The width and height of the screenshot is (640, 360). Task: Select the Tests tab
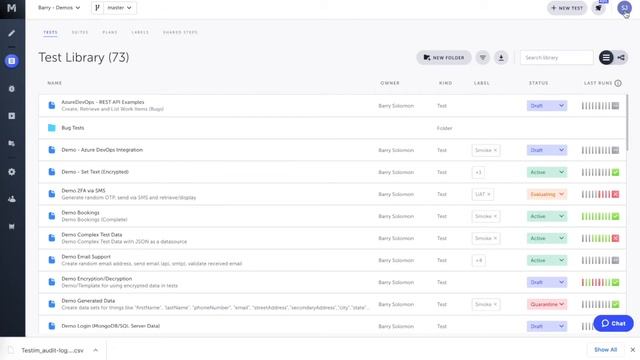(x=51, y=32)
